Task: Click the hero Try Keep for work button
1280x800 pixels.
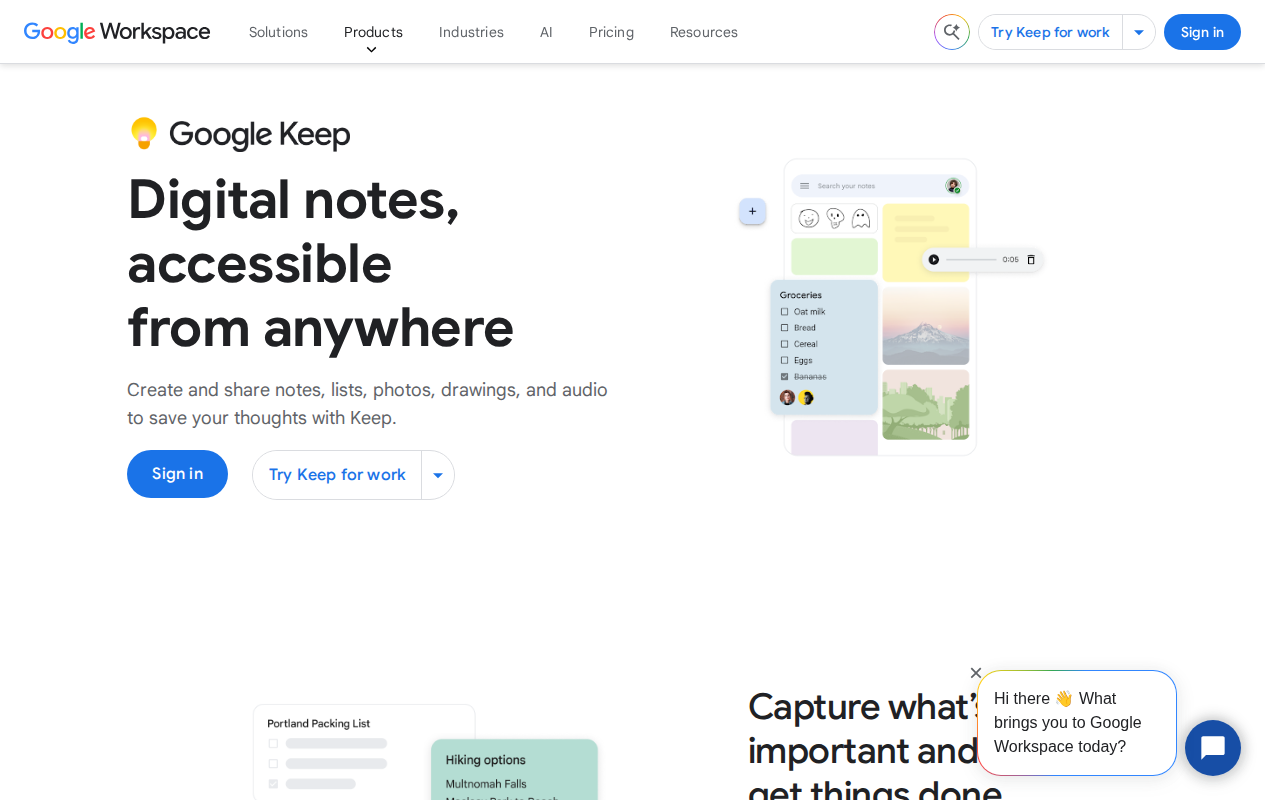Action: tap(337, 475)
